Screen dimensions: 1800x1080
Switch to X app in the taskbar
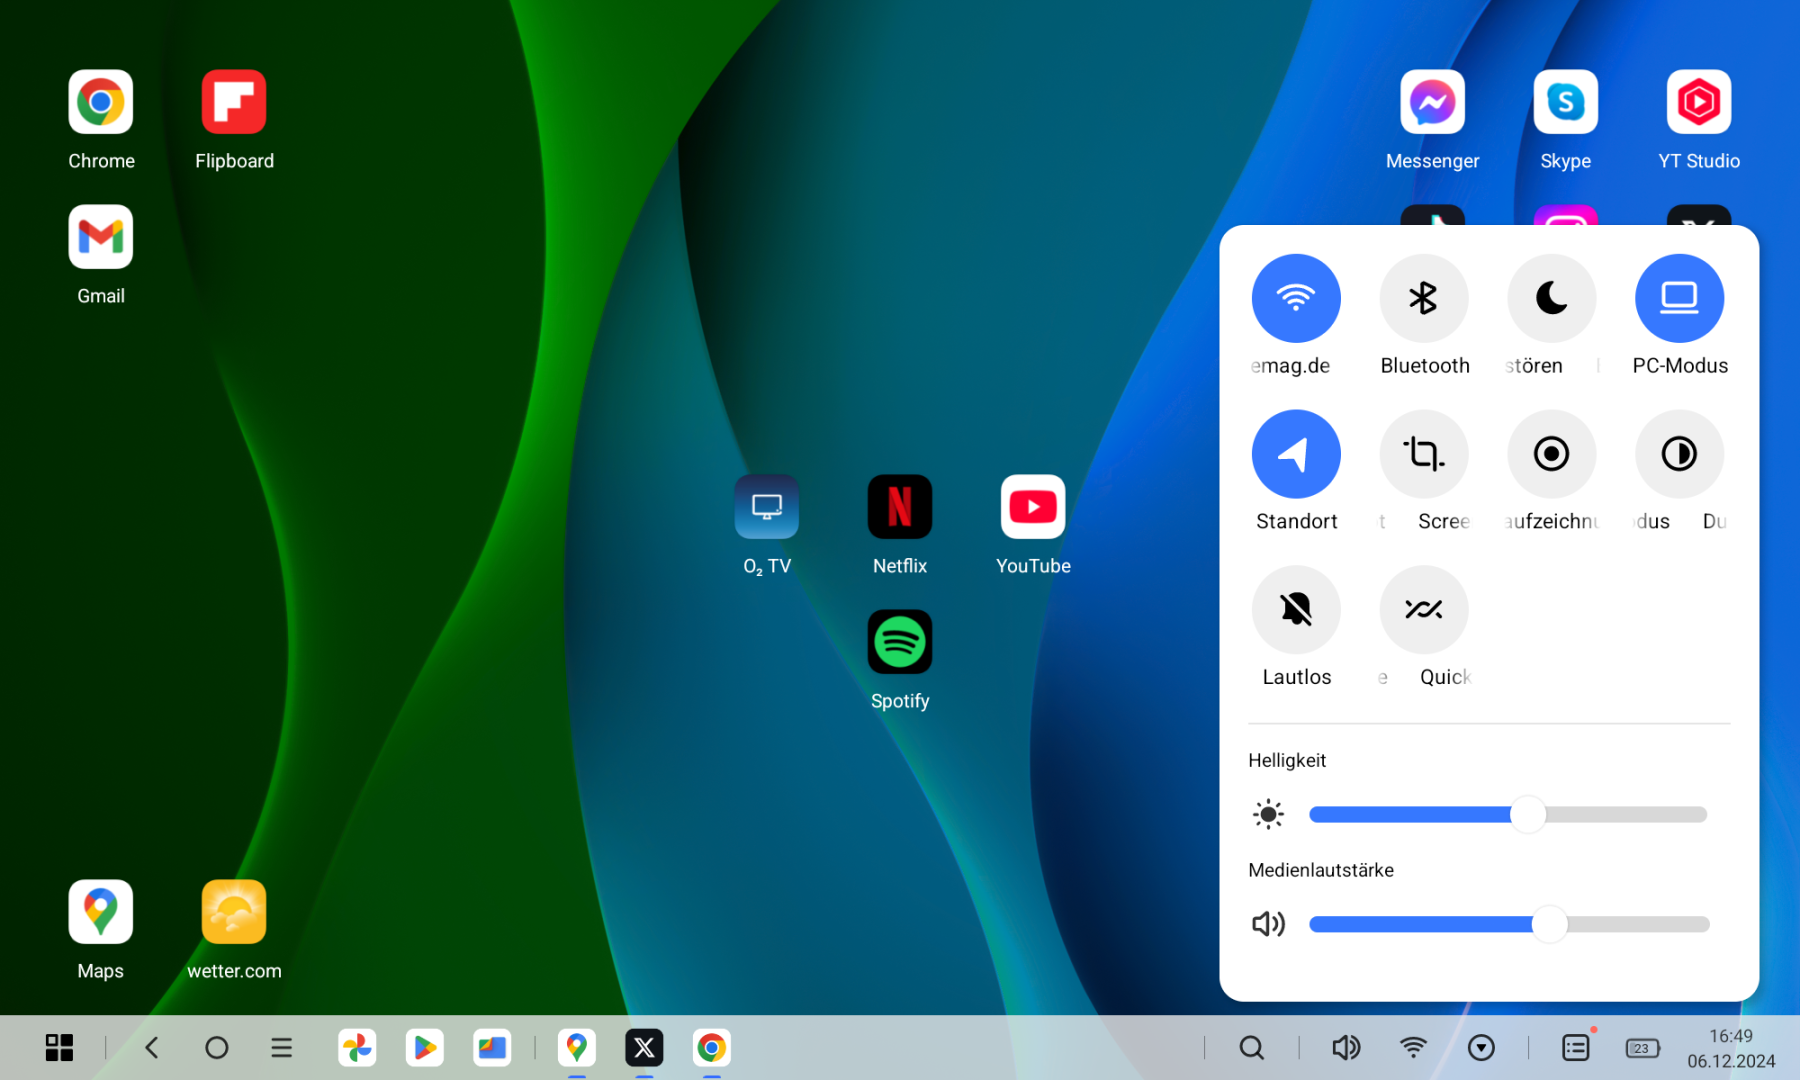coord(644,1048)
